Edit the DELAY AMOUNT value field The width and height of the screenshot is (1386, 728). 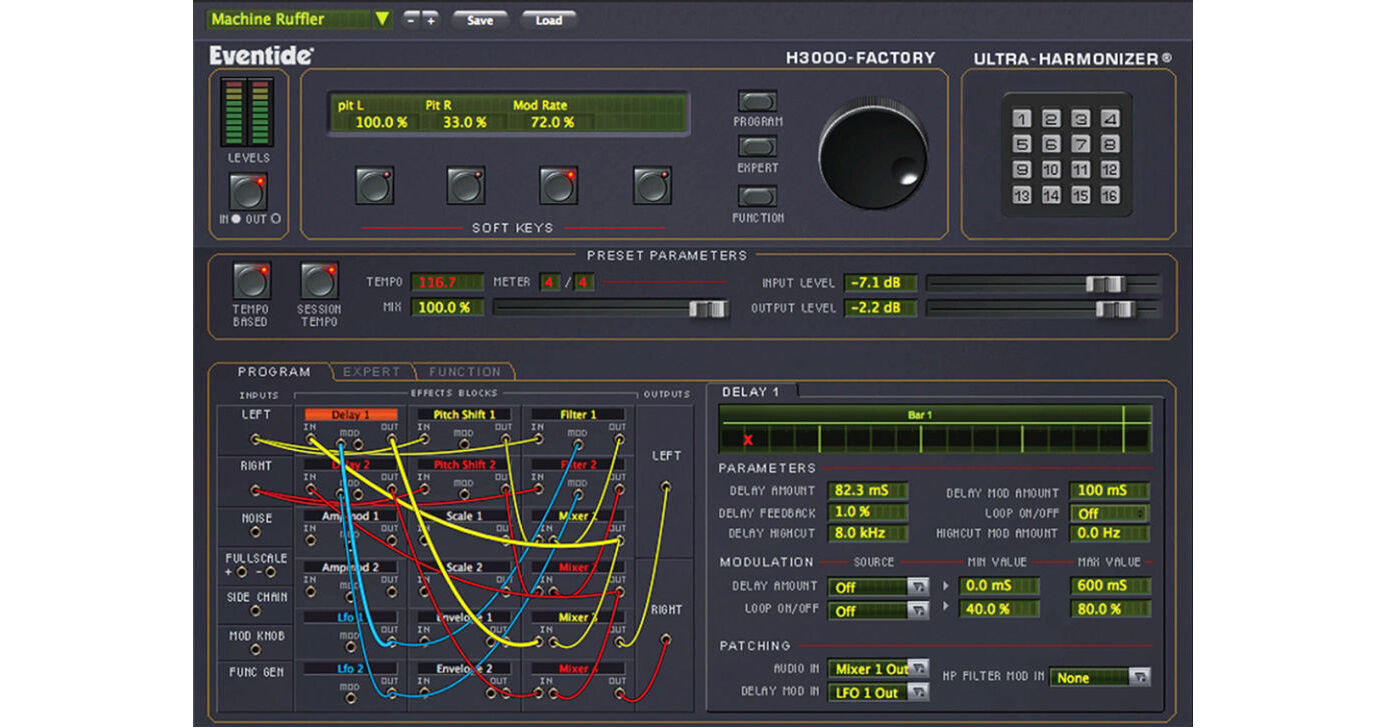(x=866, y=490)
